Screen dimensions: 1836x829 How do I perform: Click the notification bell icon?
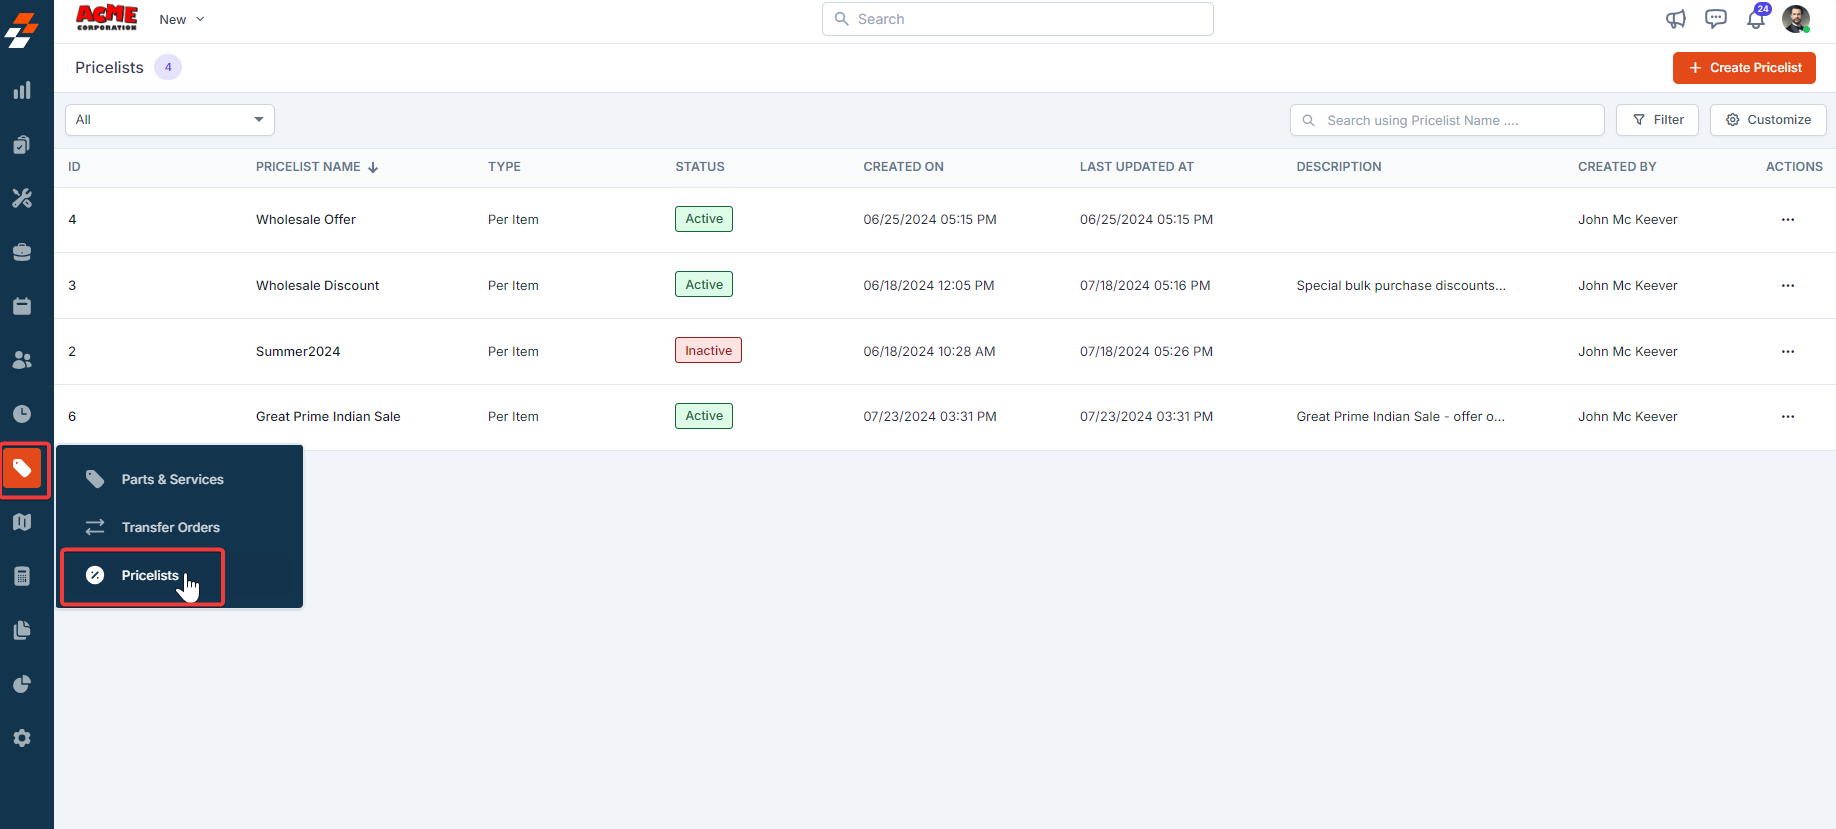[x=1755, y=19]
